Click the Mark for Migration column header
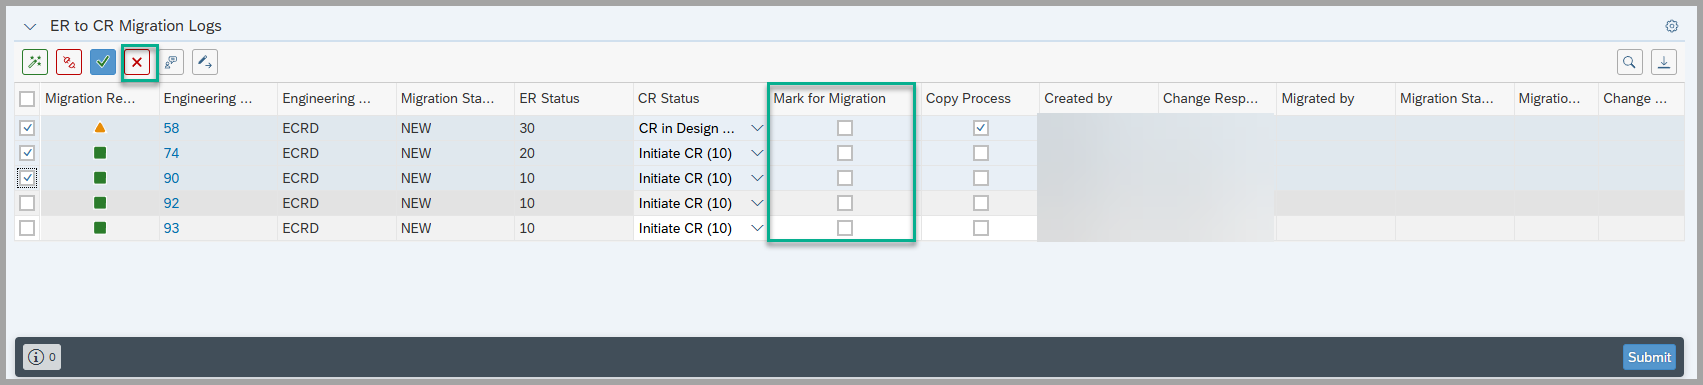The height and width of the screenshot is (385, 1703). click(829, 98)
